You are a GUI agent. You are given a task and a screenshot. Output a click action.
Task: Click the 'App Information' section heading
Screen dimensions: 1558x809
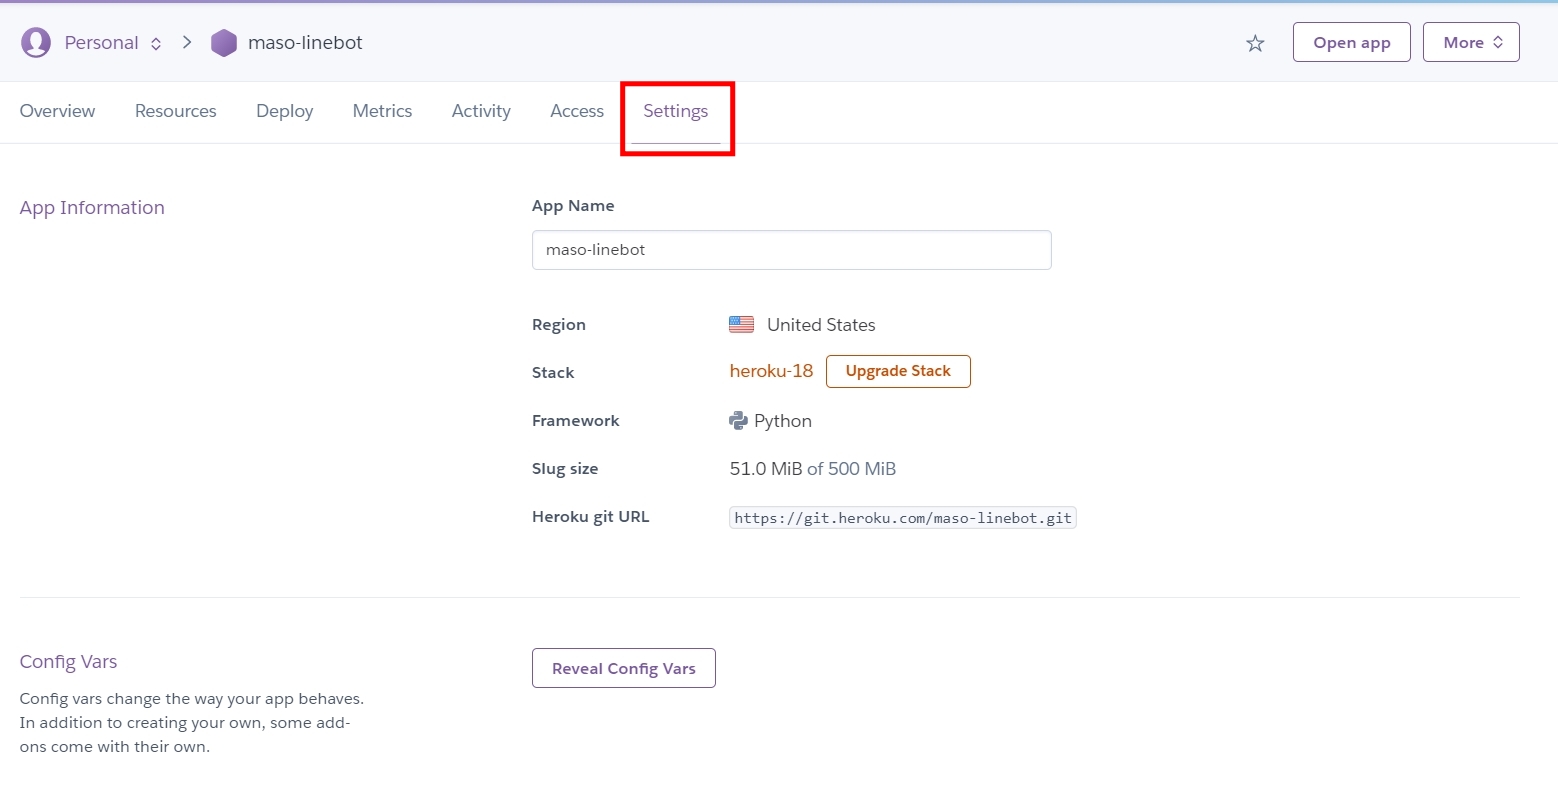point(92,208)
